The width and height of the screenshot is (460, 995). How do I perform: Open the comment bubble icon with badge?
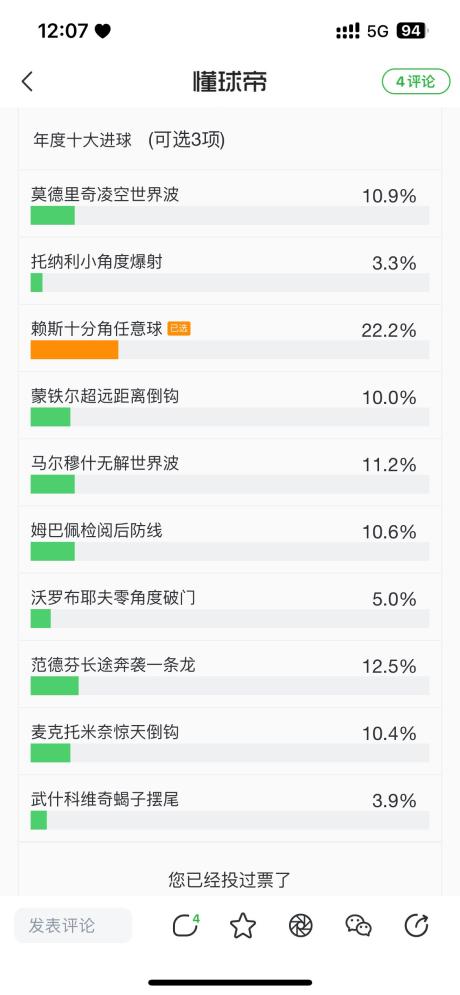coord(185,925)
